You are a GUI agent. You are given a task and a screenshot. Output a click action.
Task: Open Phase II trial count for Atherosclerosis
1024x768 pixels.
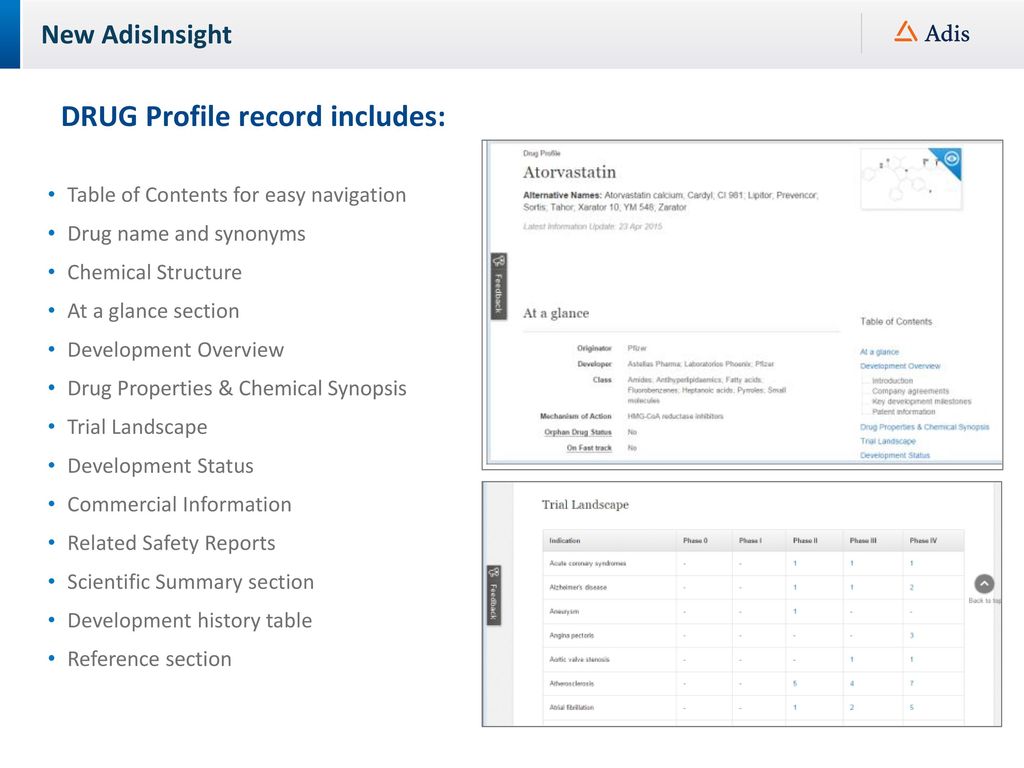tap(795, 684)
